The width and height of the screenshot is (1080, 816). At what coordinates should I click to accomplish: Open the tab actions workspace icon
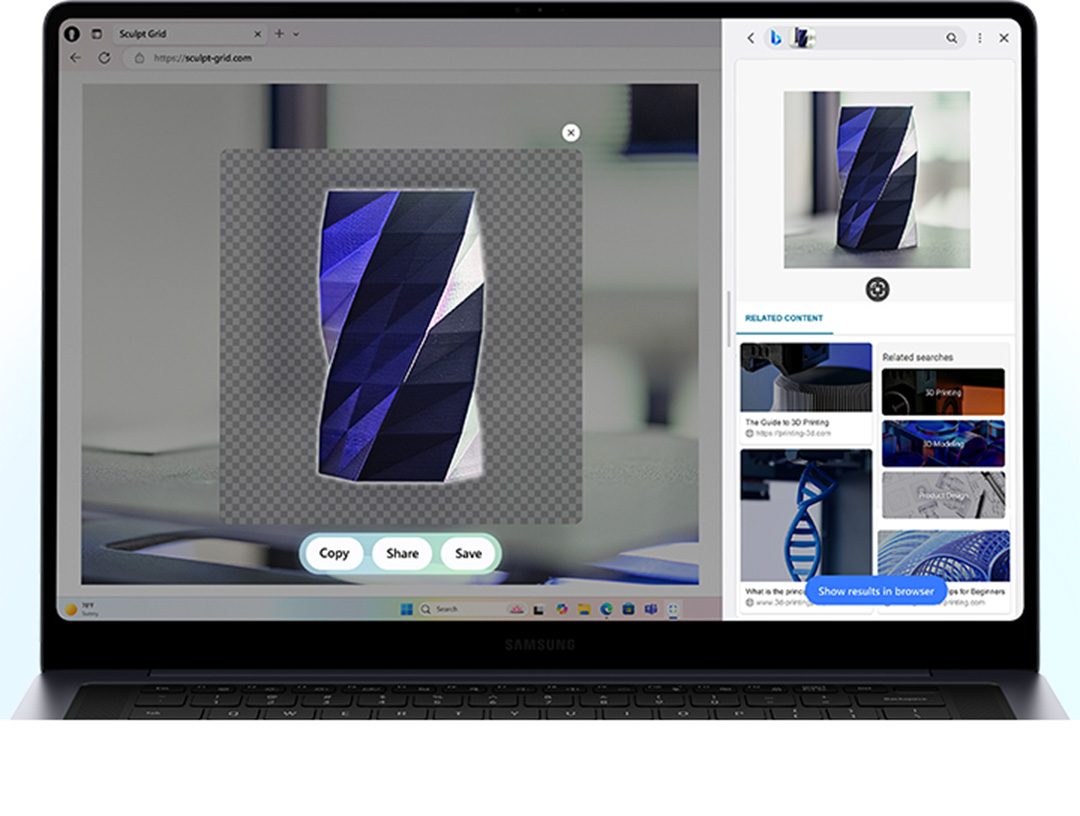(x=96, y=34)
